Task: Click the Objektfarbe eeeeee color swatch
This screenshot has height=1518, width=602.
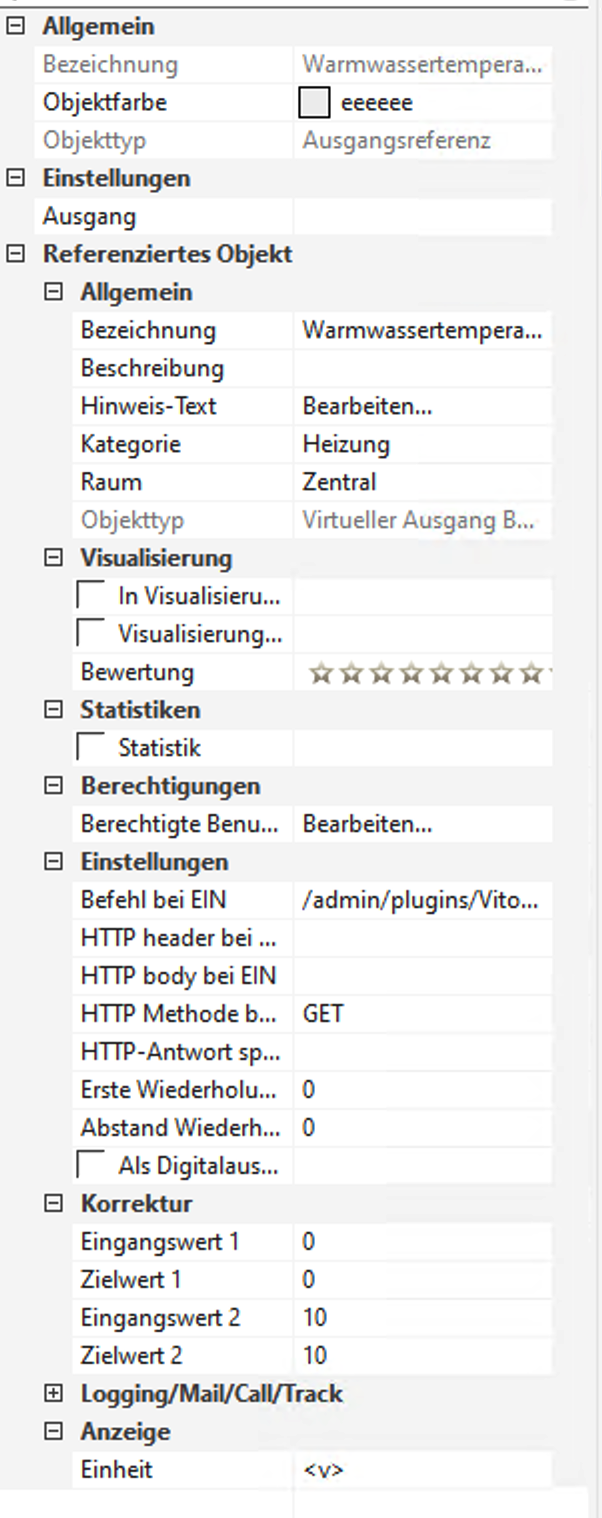Action: point(314,102)
